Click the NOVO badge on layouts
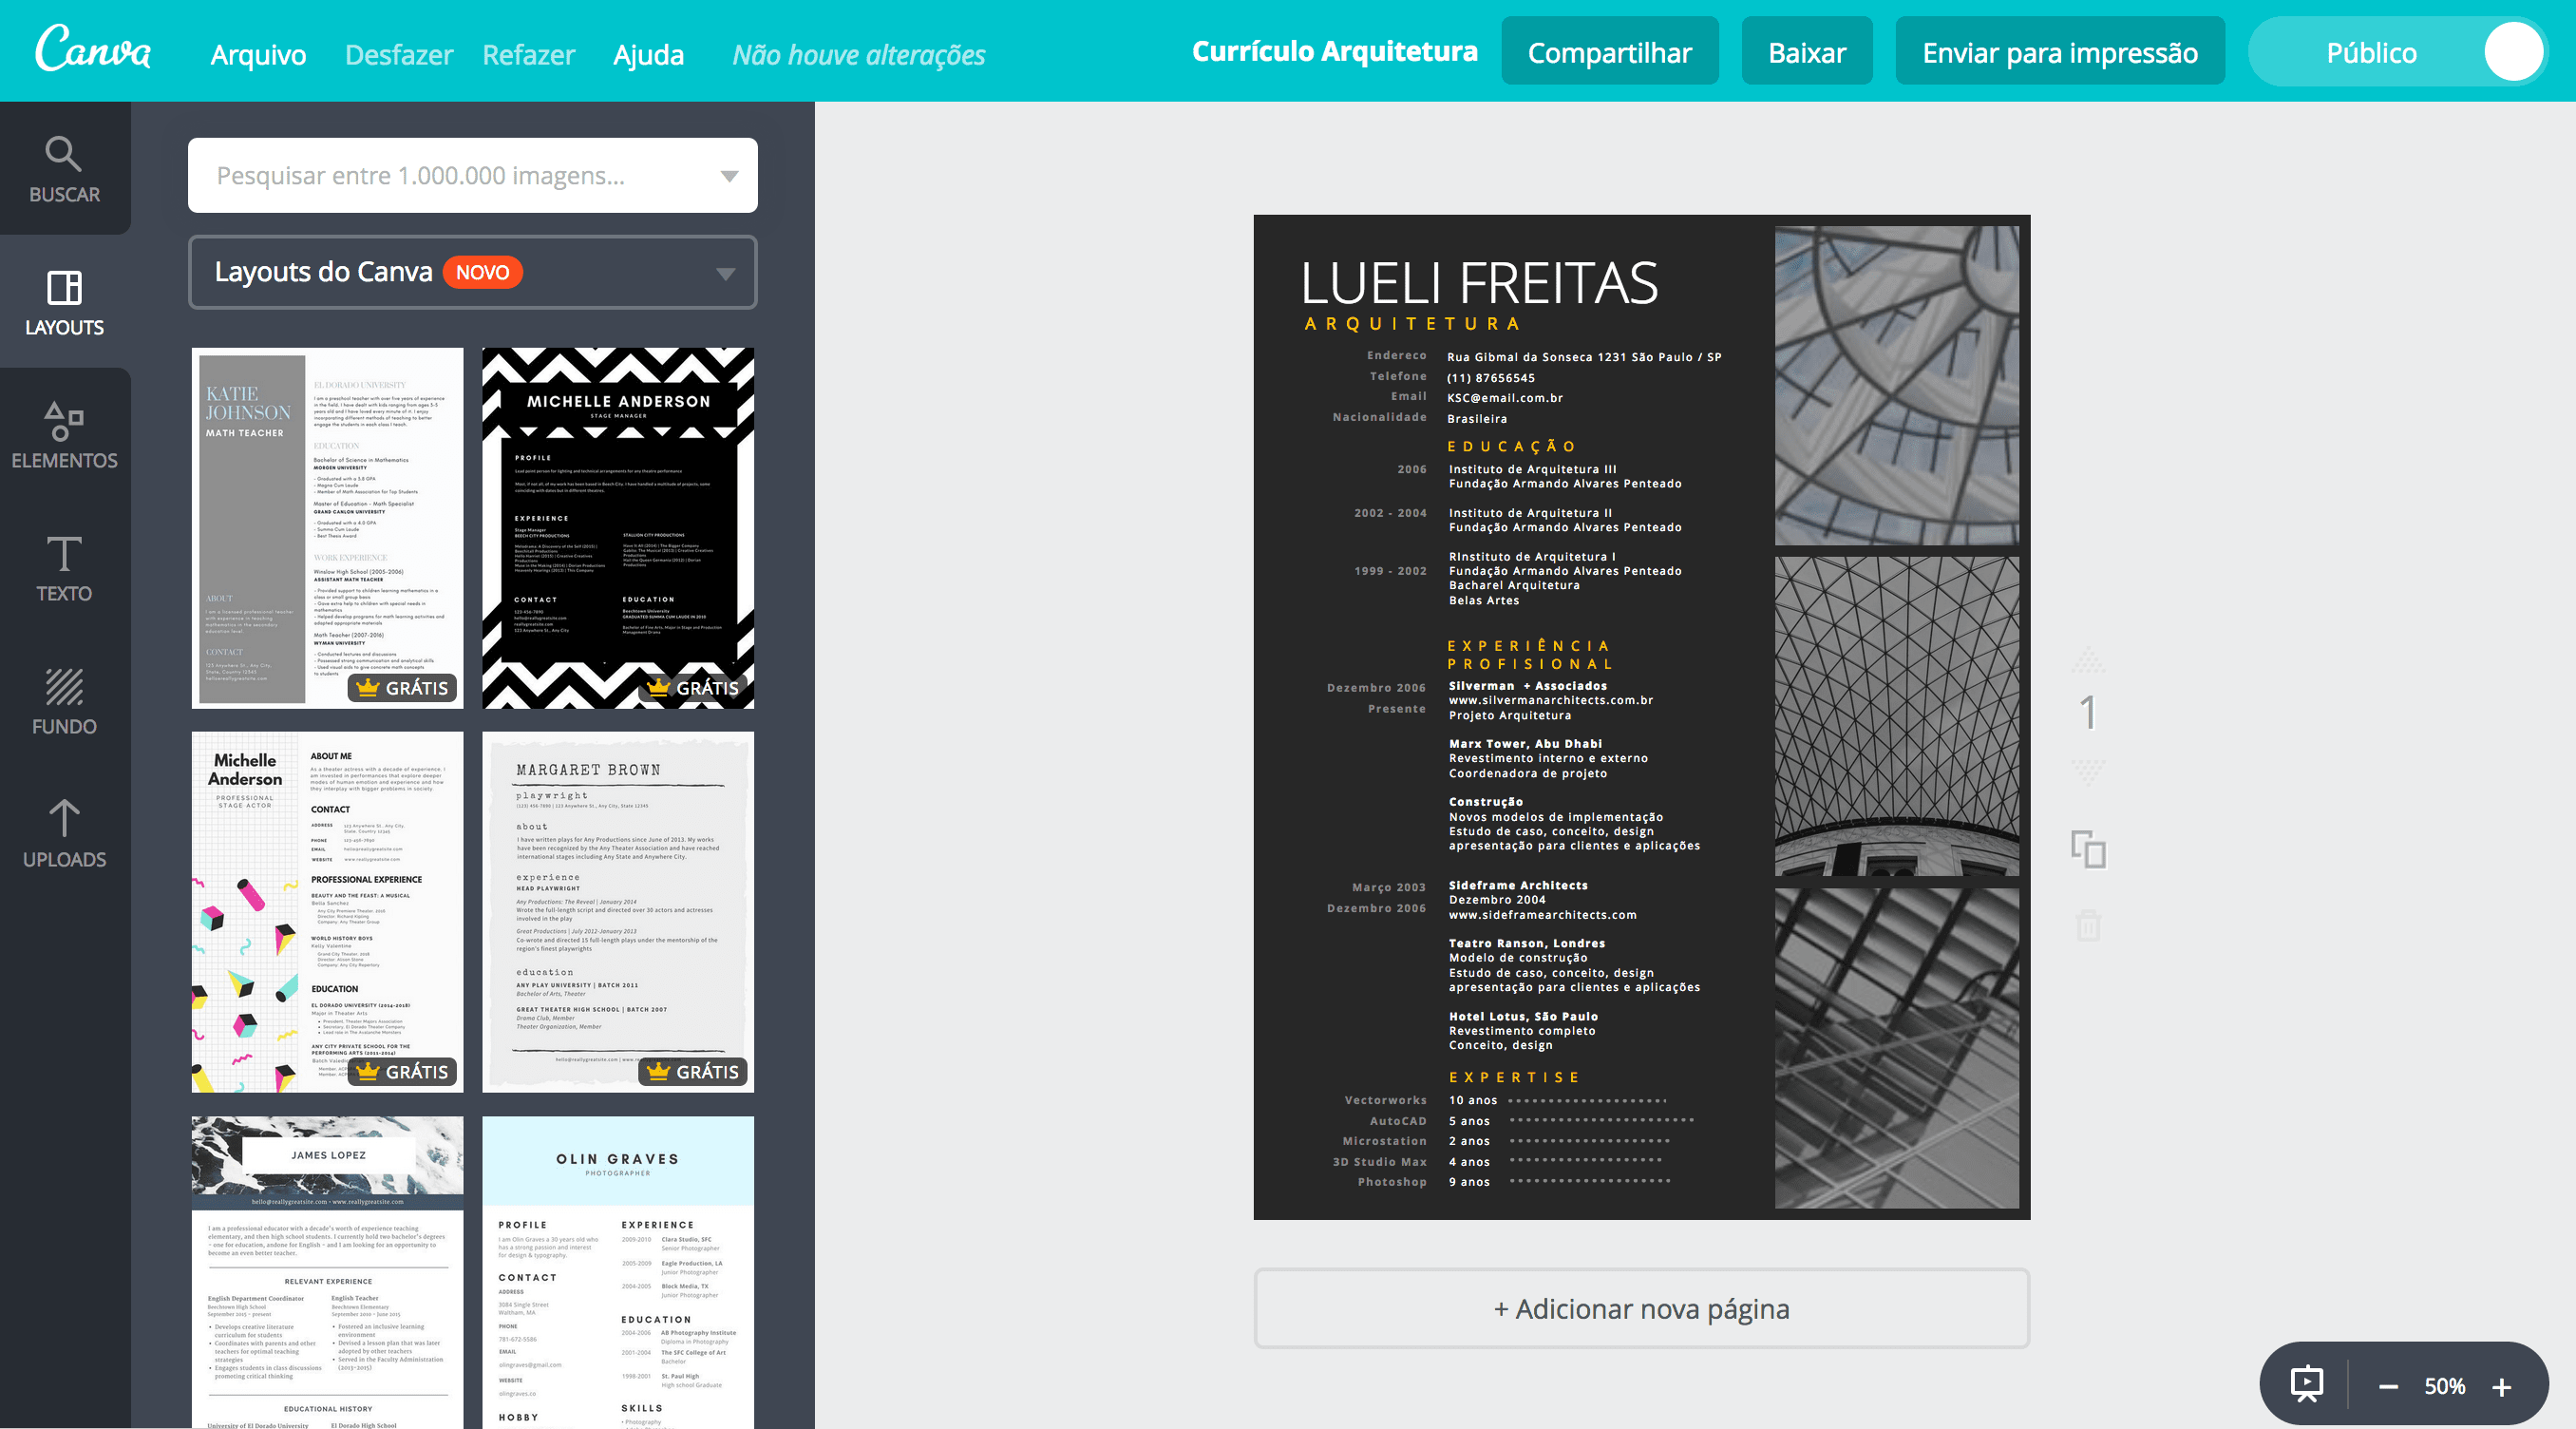2576x1429 pixels. click(x=482, y=272)
